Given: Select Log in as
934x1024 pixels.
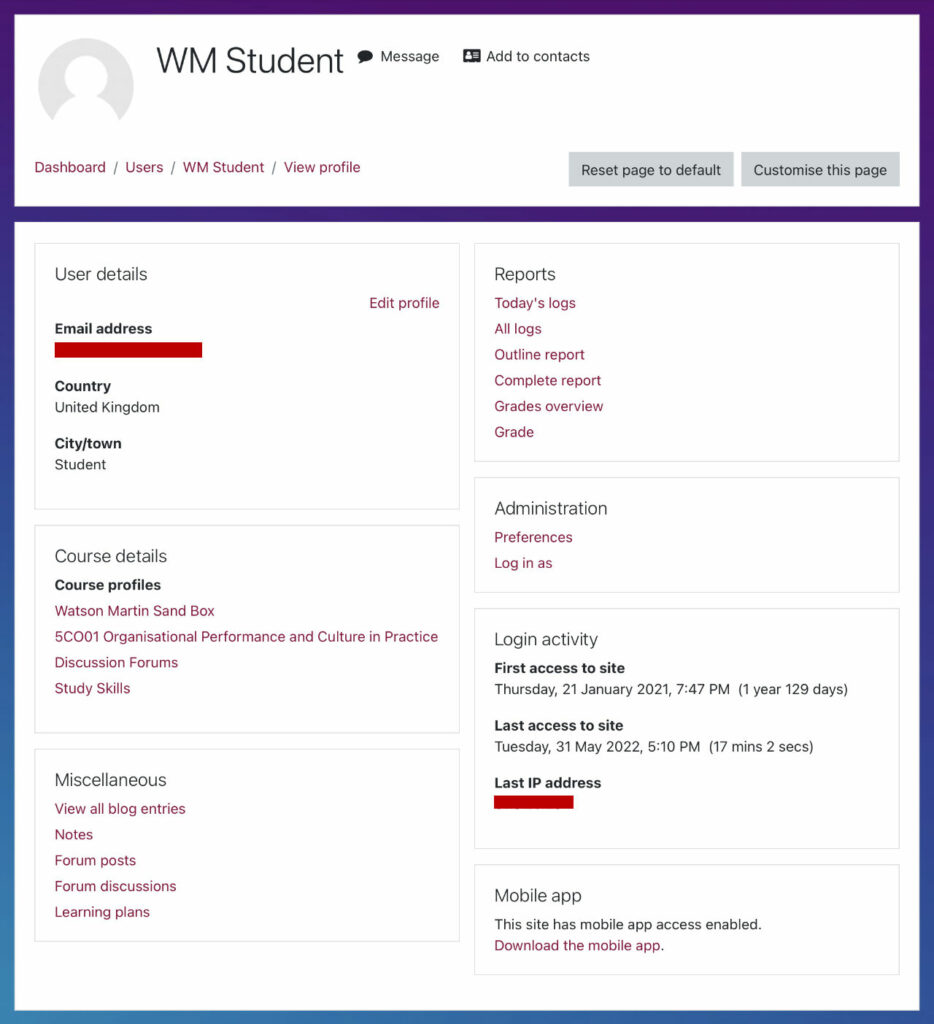Looking at the screenshot, I should point(523,563).
